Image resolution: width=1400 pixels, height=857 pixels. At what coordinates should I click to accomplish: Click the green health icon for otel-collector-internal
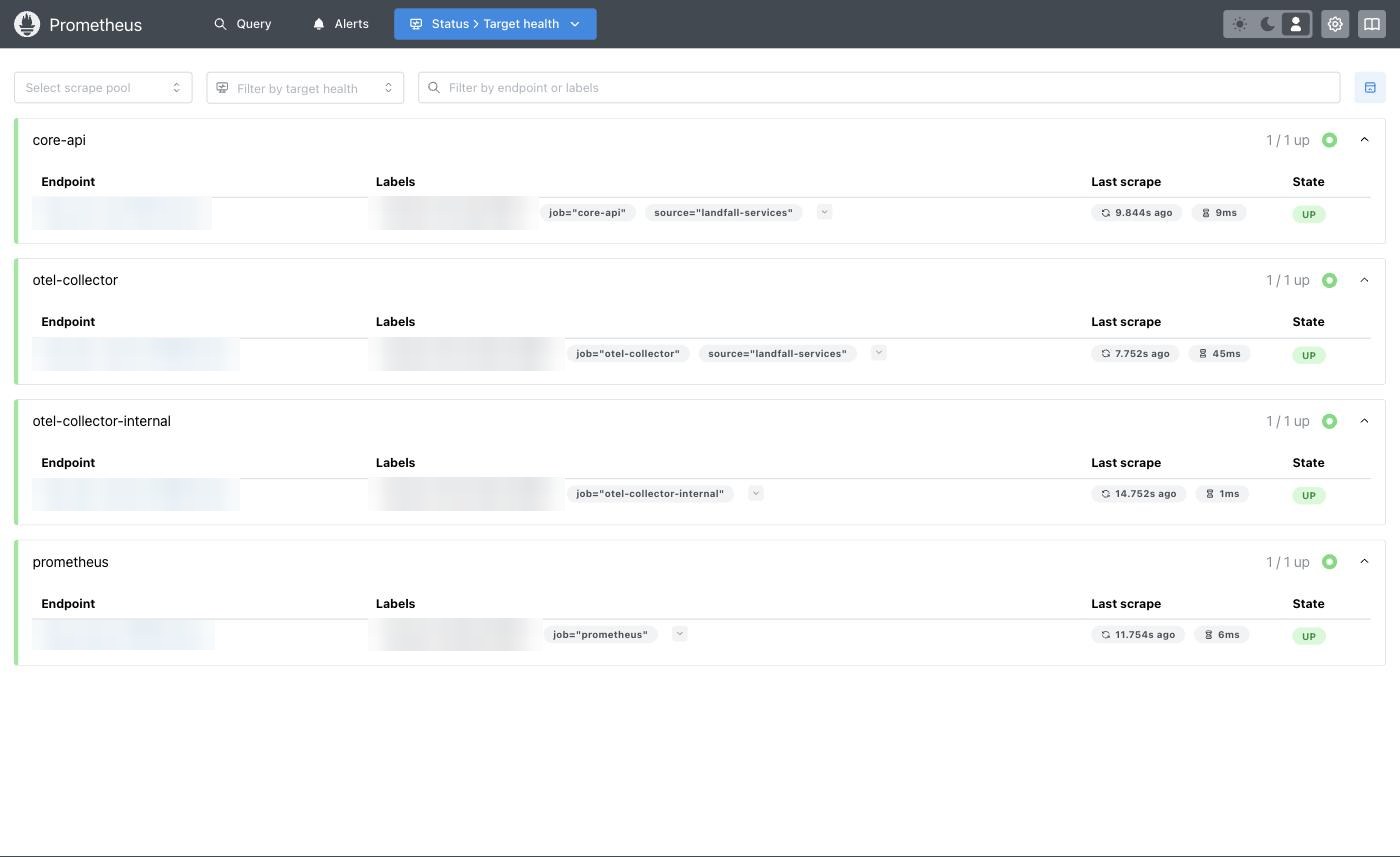click(1329, 421)
